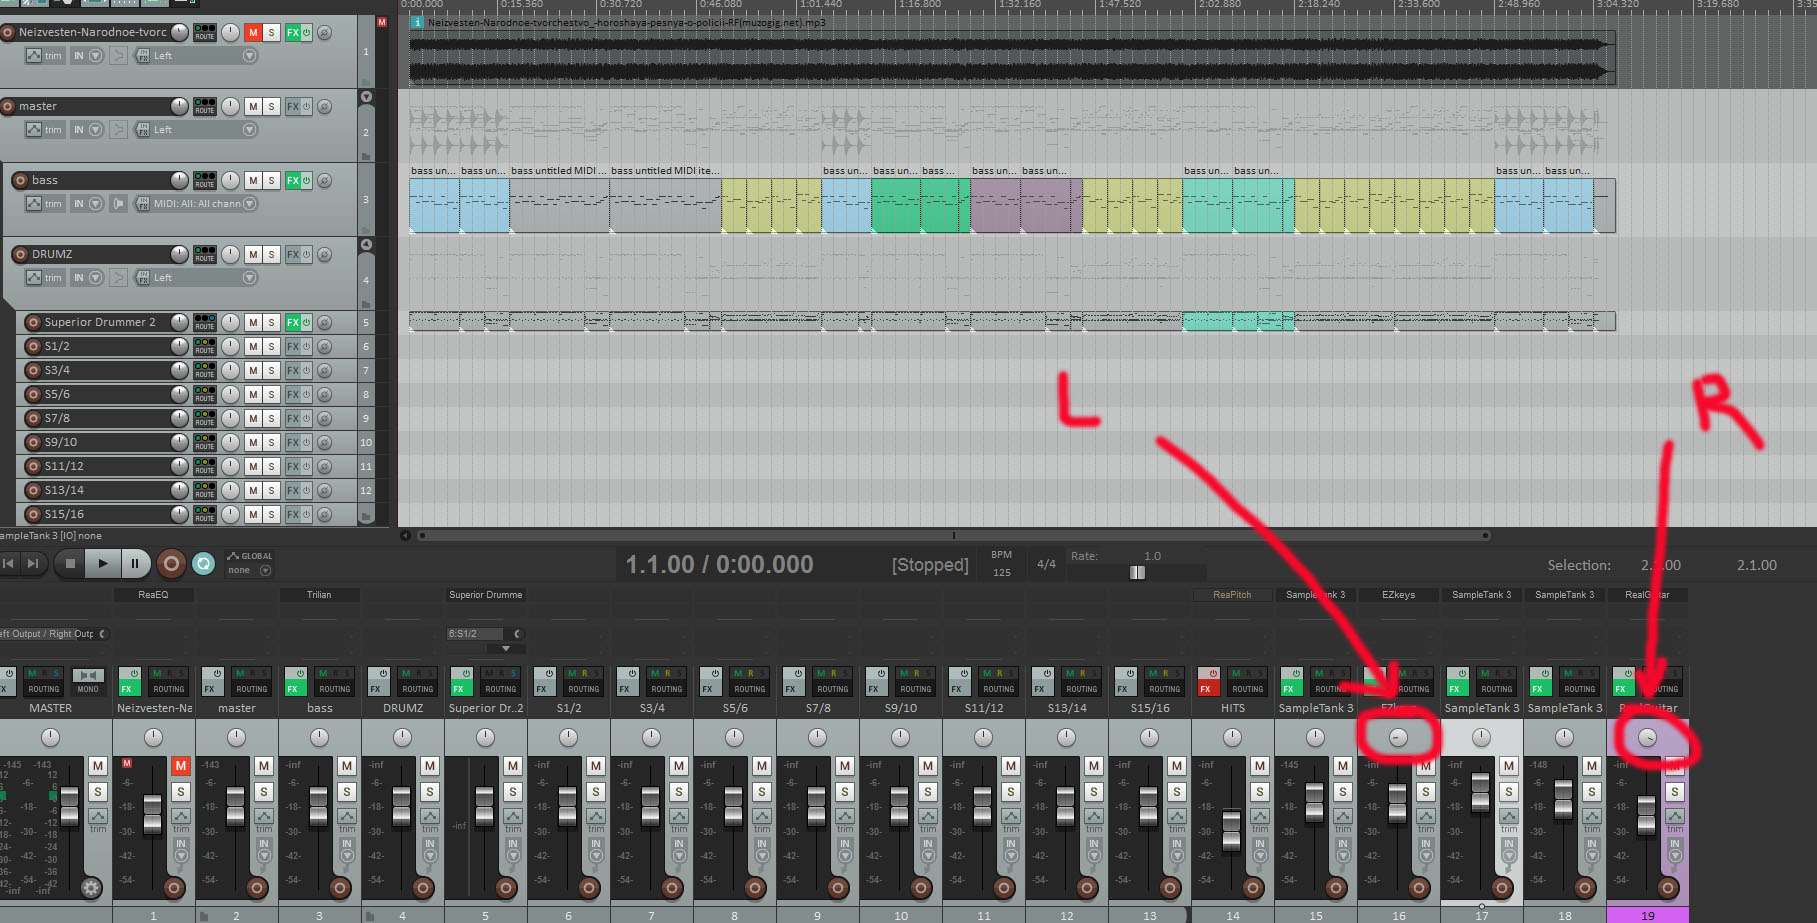Click the BPM 125 tempo field

tap(1001, 564)
